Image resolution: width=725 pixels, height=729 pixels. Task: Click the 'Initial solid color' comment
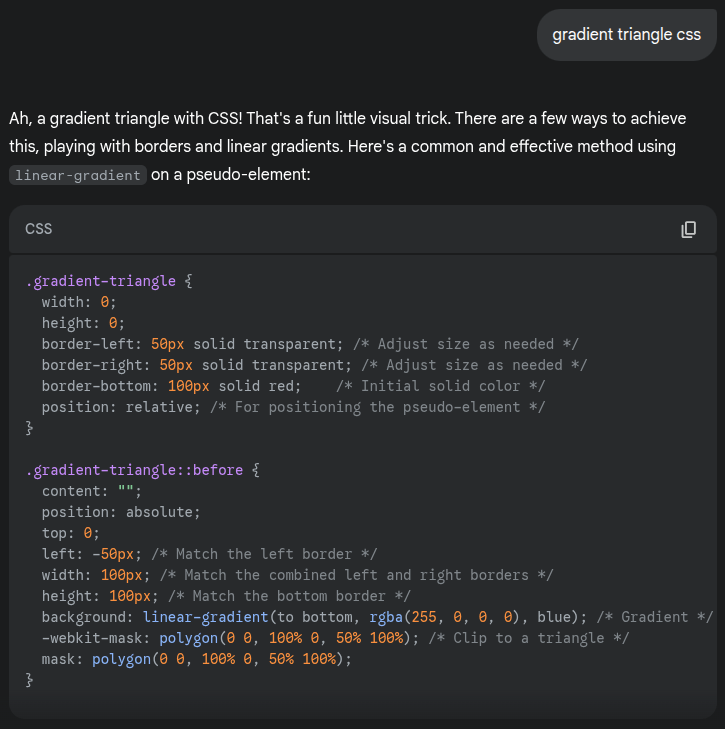[442, 386]
